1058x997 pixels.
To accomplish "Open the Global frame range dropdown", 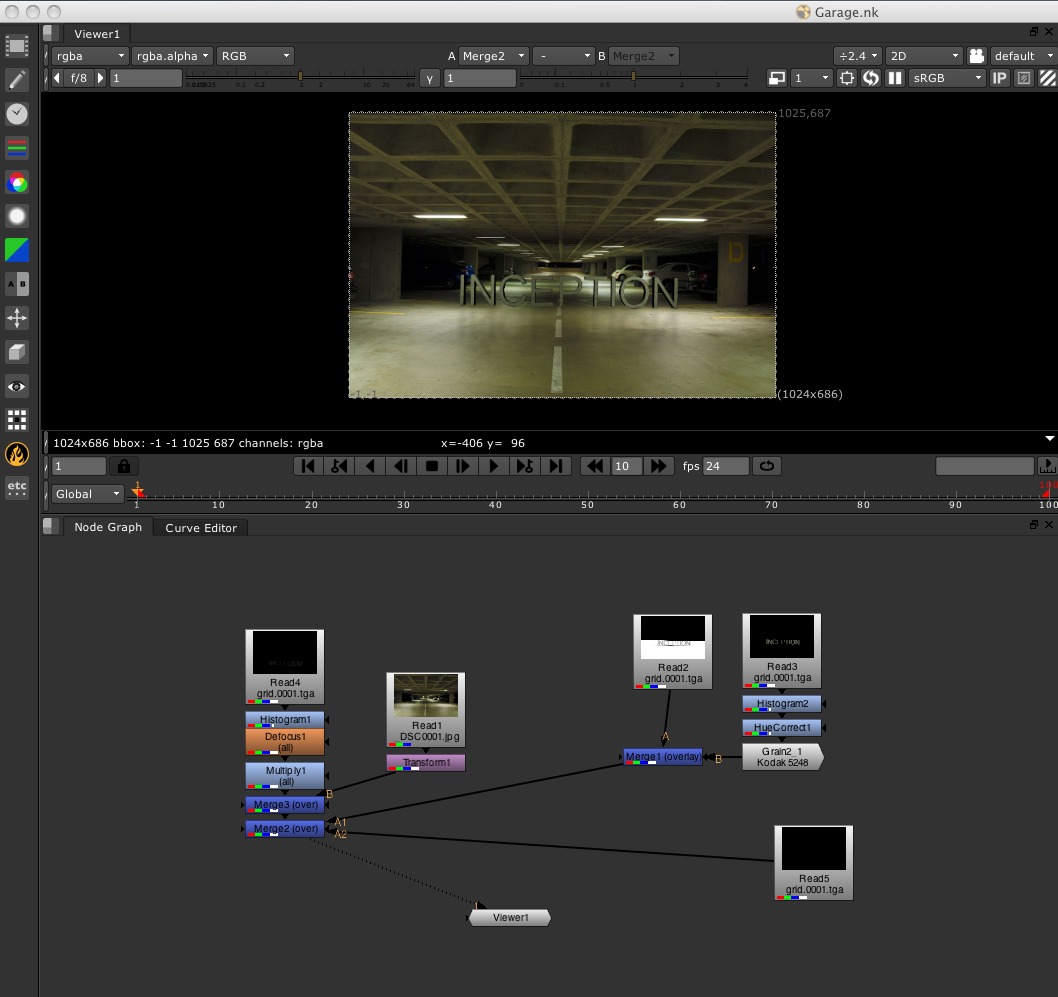I will pyautogui.click(x=86, y=493).
